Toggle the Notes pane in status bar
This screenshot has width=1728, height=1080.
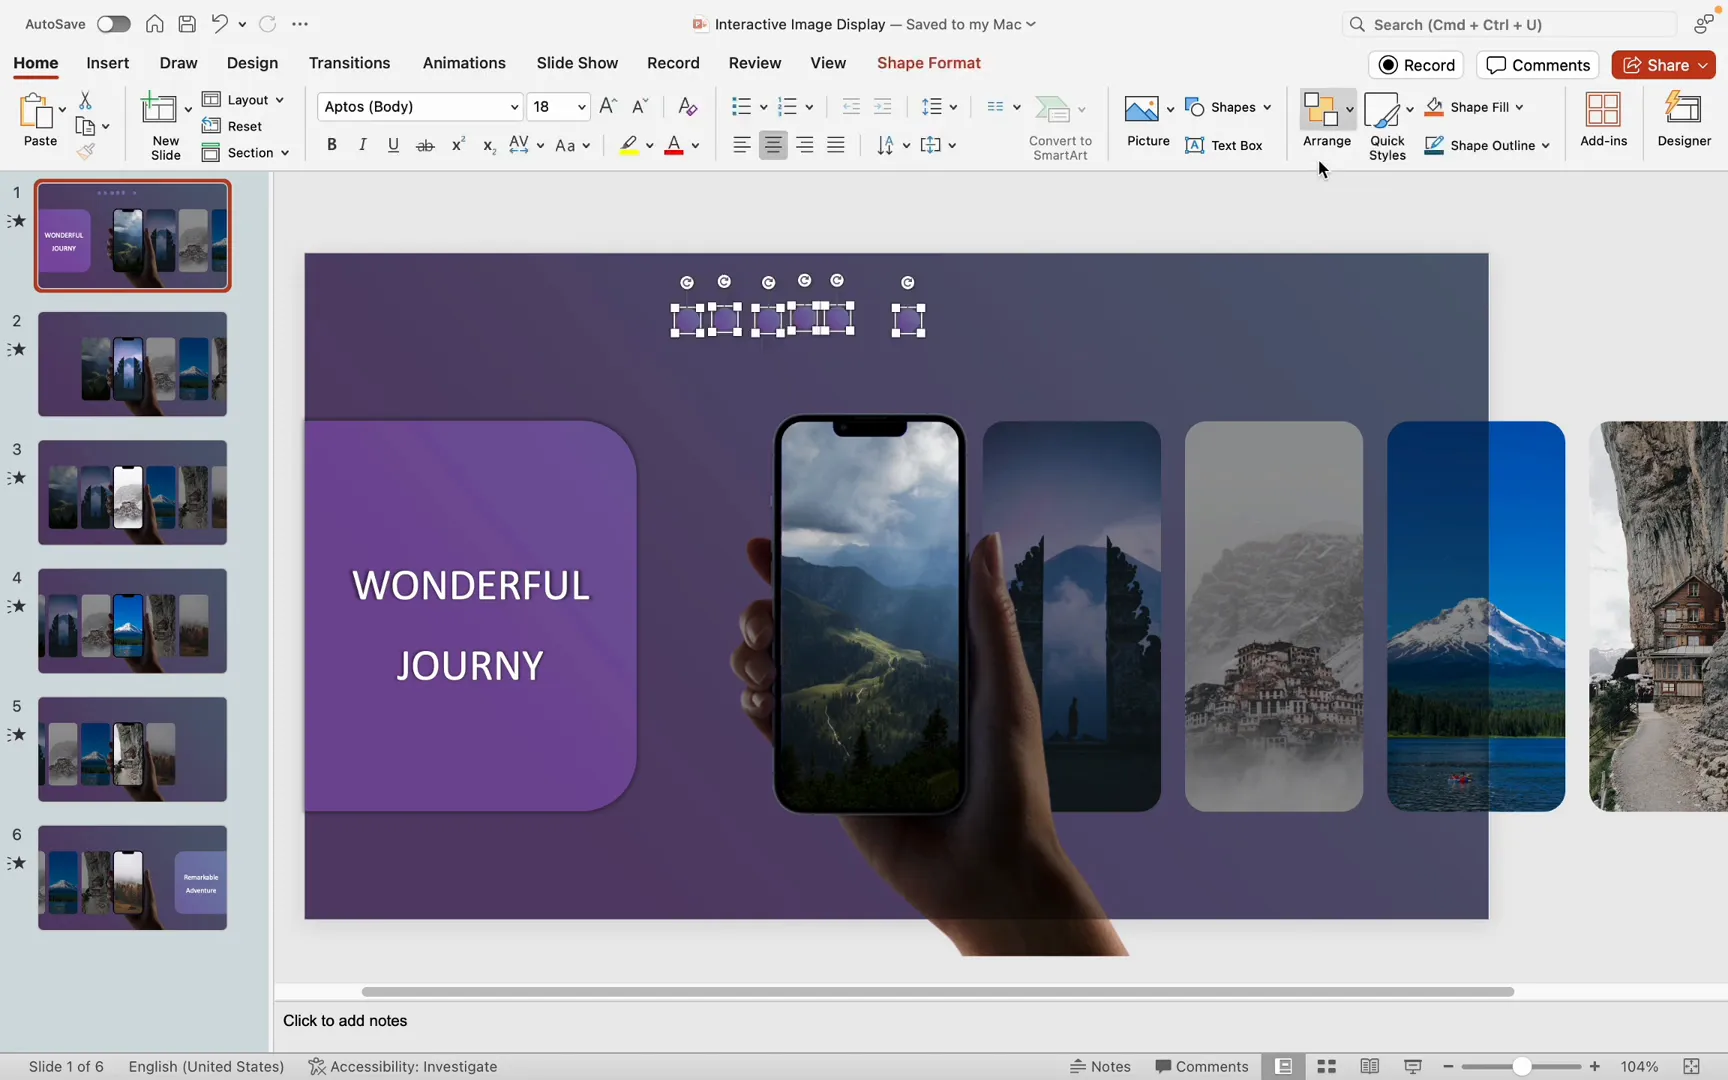(1100, 1067)
